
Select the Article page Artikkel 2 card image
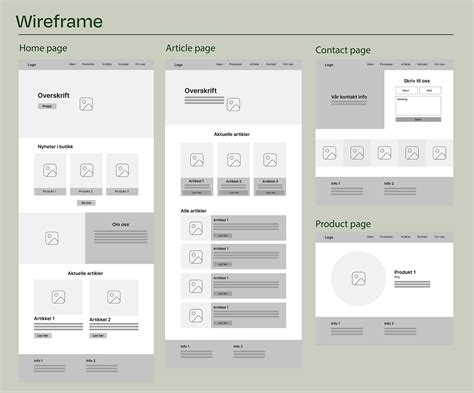[x=234, y=160]
